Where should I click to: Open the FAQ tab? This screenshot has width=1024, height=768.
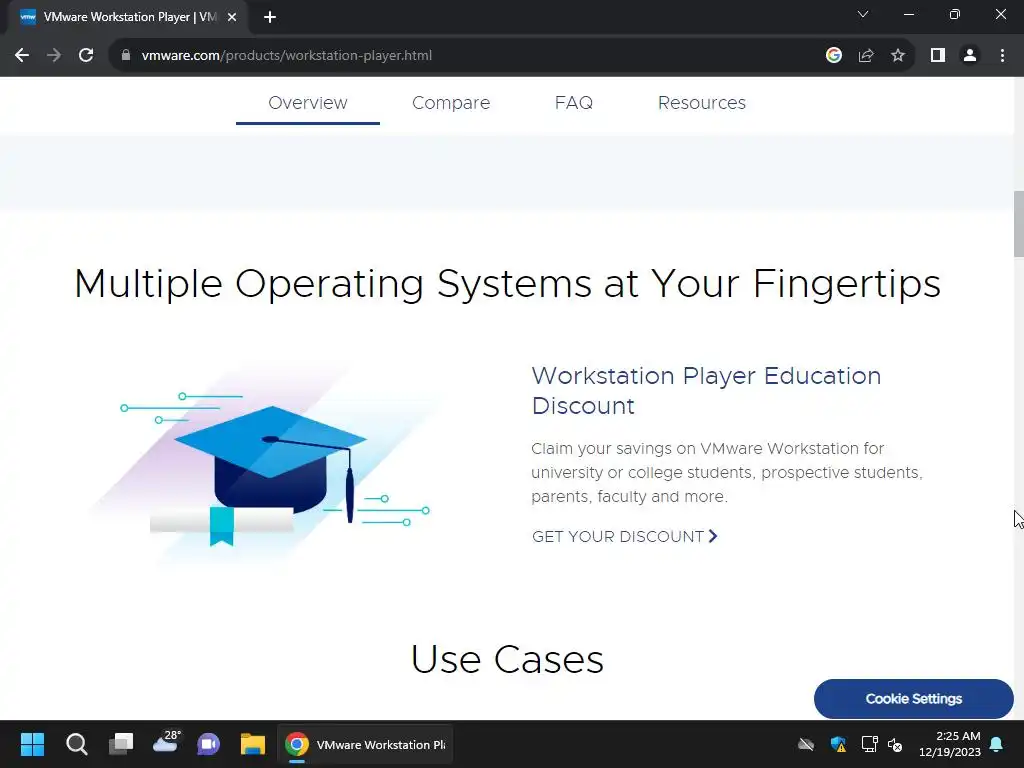click(x=573, y=103)
